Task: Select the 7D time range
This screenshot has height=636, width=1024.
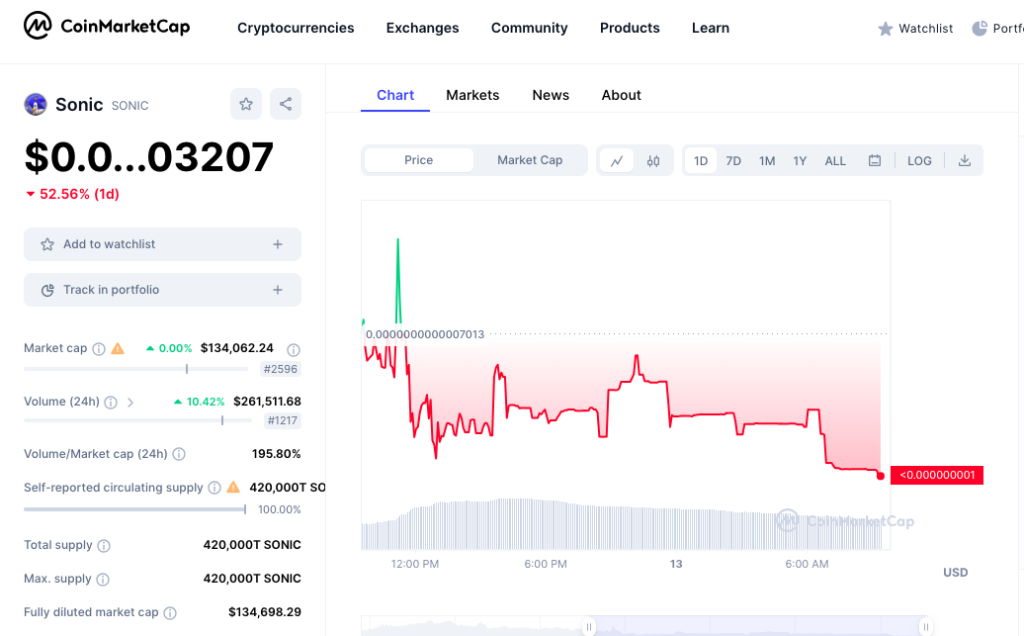Action: click(x=733, y=160)
